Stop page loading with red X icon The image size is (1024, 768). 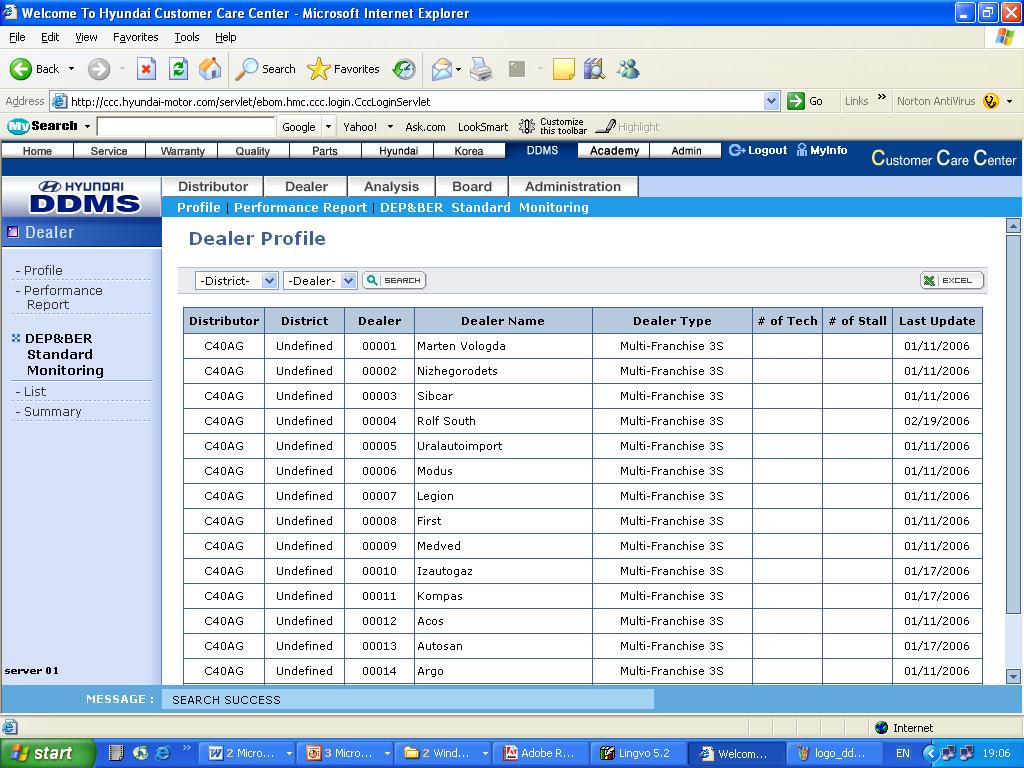pos(146,69)
